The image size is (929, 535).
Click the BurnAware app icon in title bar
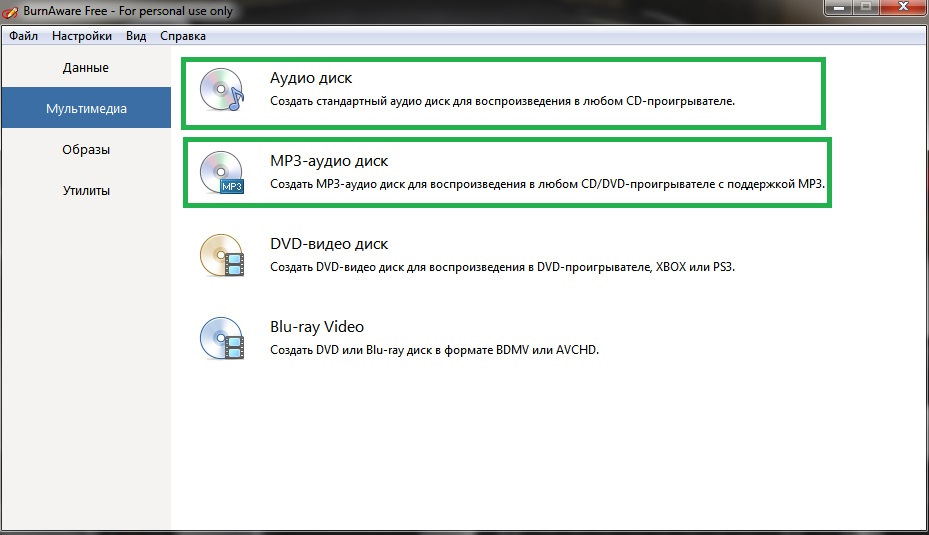pyautogui.click(x=10, y=11)
